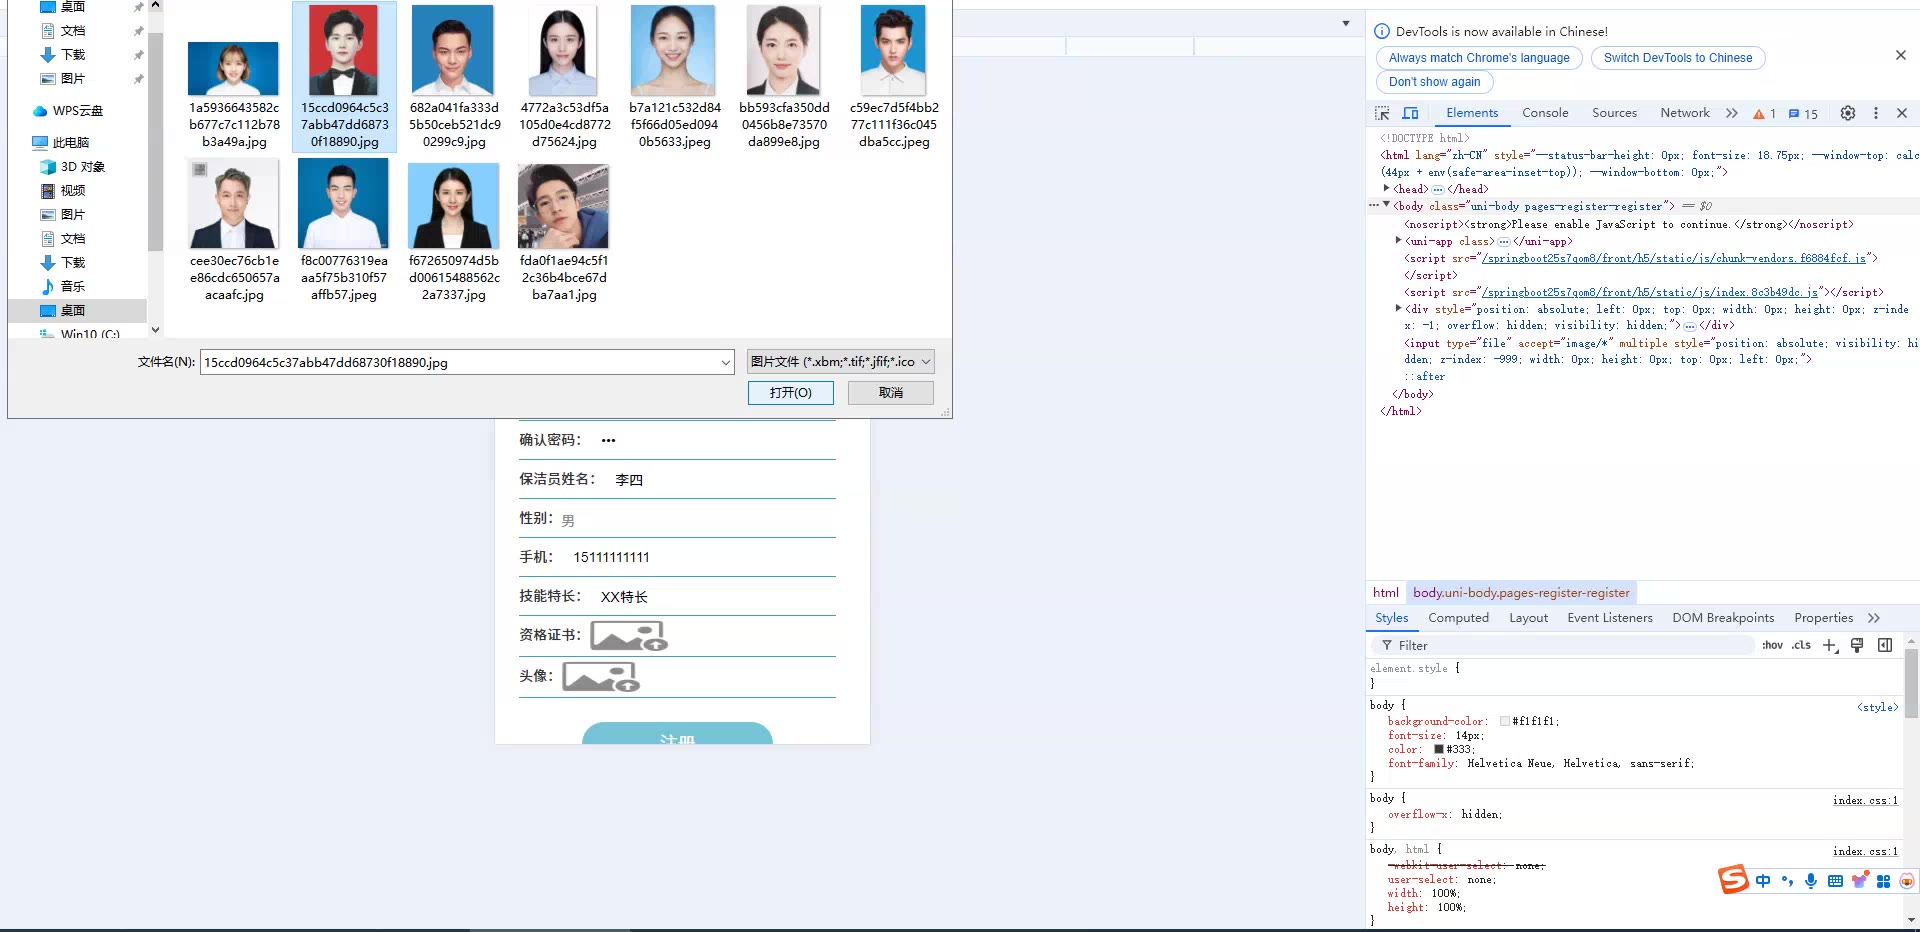The width and height of the screenshot is (1920, 932).
Task: Select the fda0f1ae94c5f1 photo thumbnail
Action: point(563,207)
